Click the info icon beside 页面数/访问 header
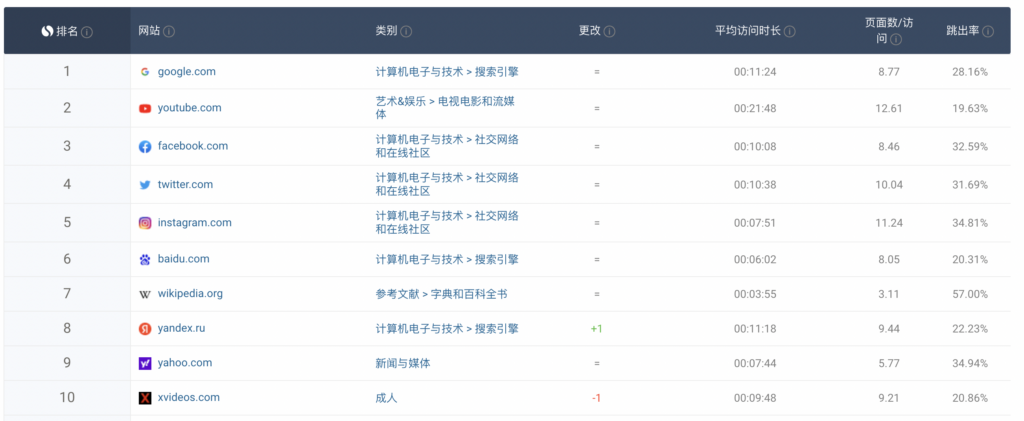Screen dimensions: 1024x421 tap(896, 39)
